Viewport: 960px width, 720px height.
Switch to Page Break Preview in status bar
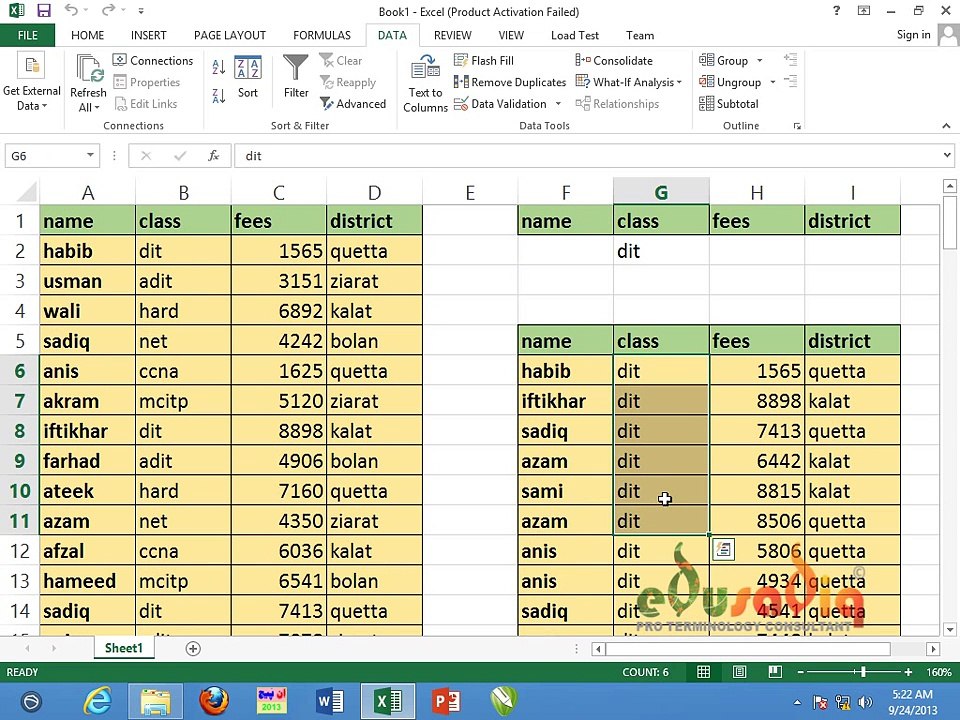[x=775, y=672]
